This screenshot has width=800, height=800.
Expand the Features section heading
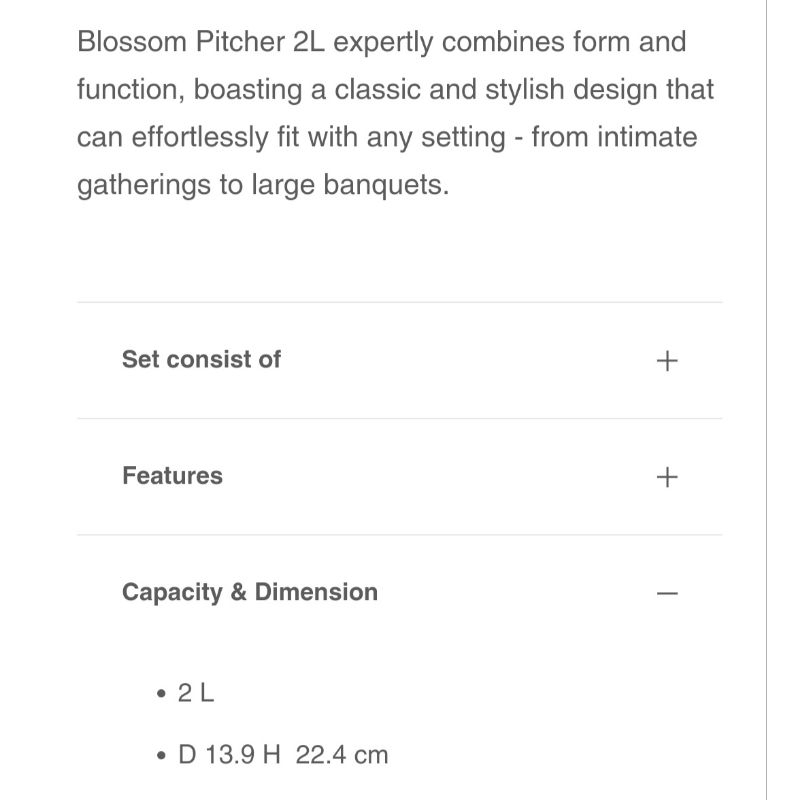[x=172, y=476]
